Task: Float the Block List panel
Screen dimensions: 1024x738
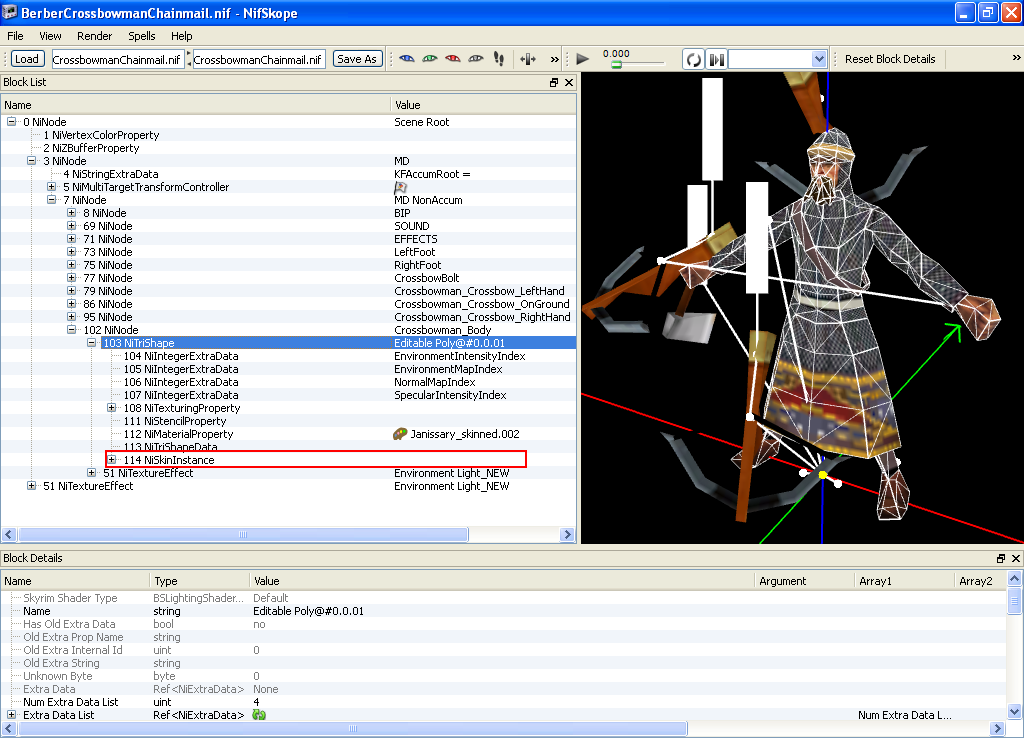Action: click(x=554, y=82)
